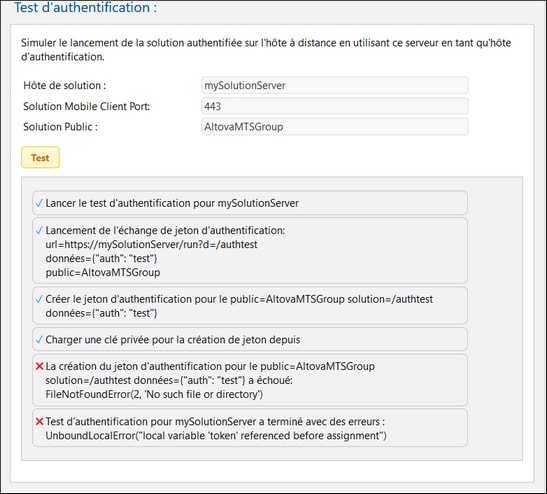Click 'Lancement de l'échange de jeton d'authentification:' line
This screenshot has width=547, height=494.
tap(165, 230)
